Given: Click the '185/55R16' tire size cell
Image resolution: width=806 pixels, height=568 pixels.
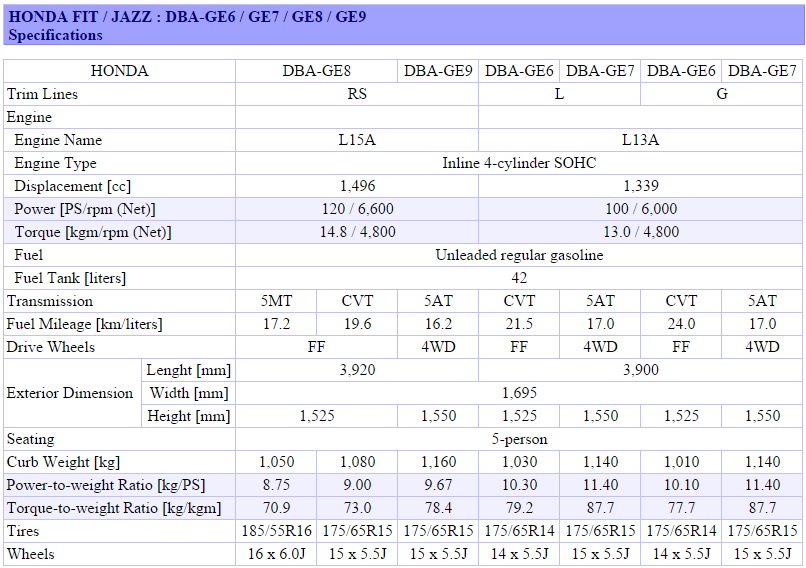Looking at the screenshot, I should (276, 530).
